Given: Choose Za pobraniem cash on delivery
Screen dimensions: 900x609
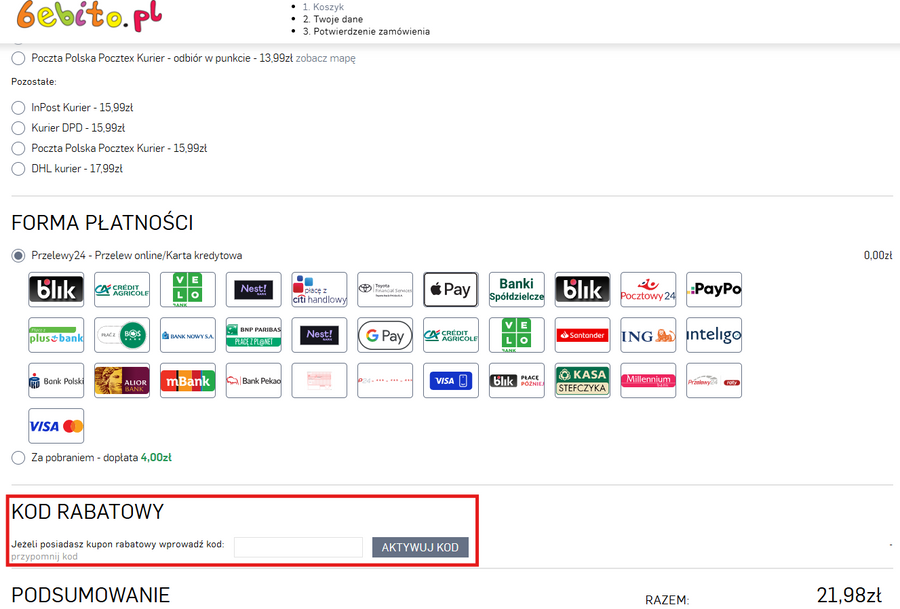Looking at the screenshot, I should click(x=18, y=457).
